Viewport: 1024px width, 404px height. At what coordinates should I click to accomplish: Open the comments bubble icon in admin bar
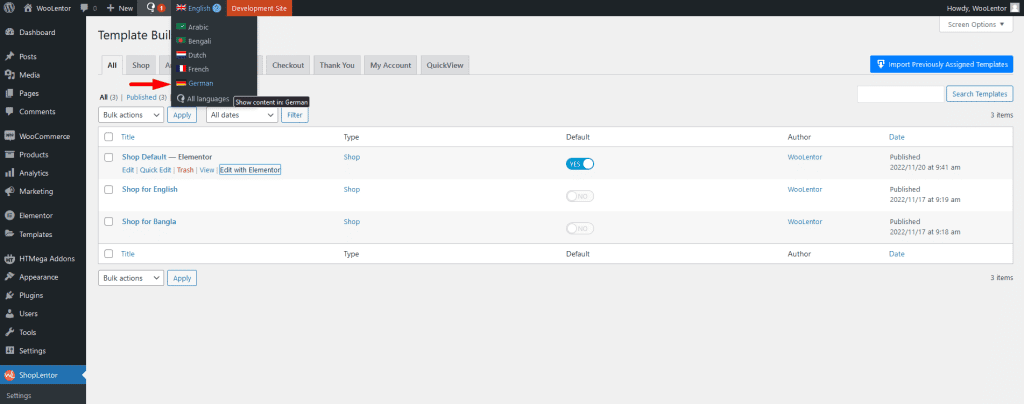click(84, 8)
